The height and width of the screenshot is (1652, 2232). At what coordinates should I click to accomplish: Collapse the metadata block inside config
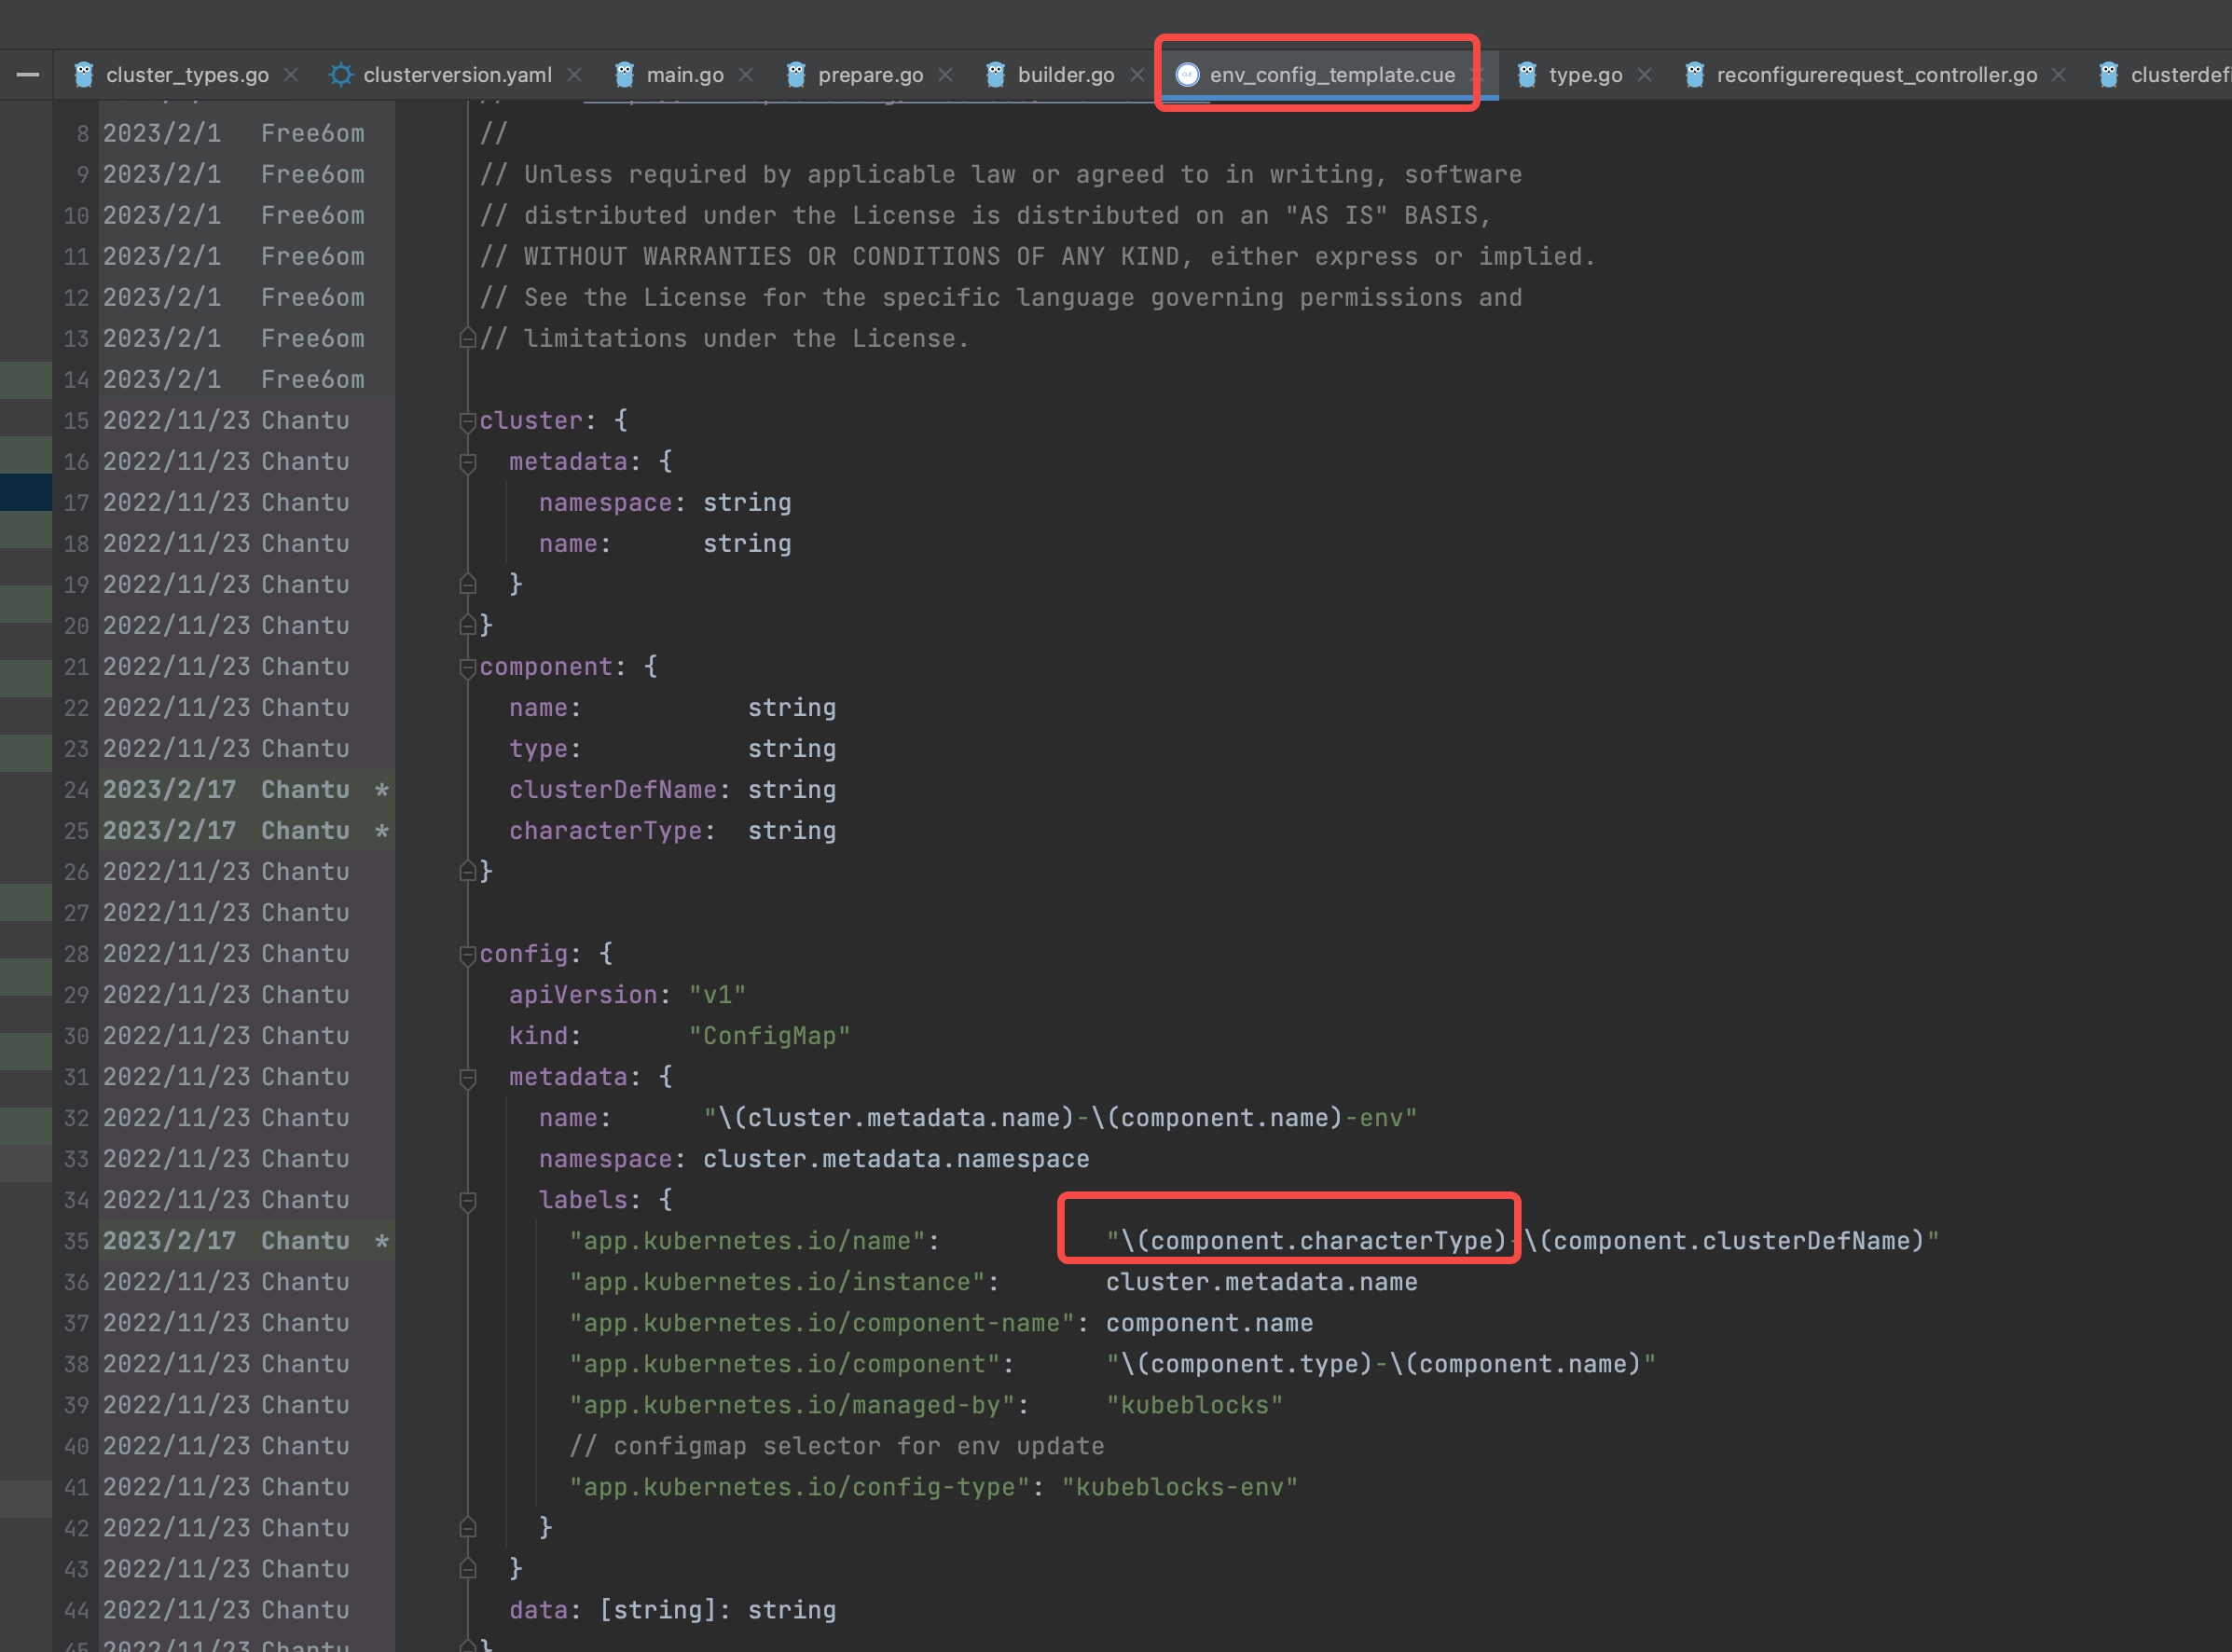click(x=467, y=1078)
